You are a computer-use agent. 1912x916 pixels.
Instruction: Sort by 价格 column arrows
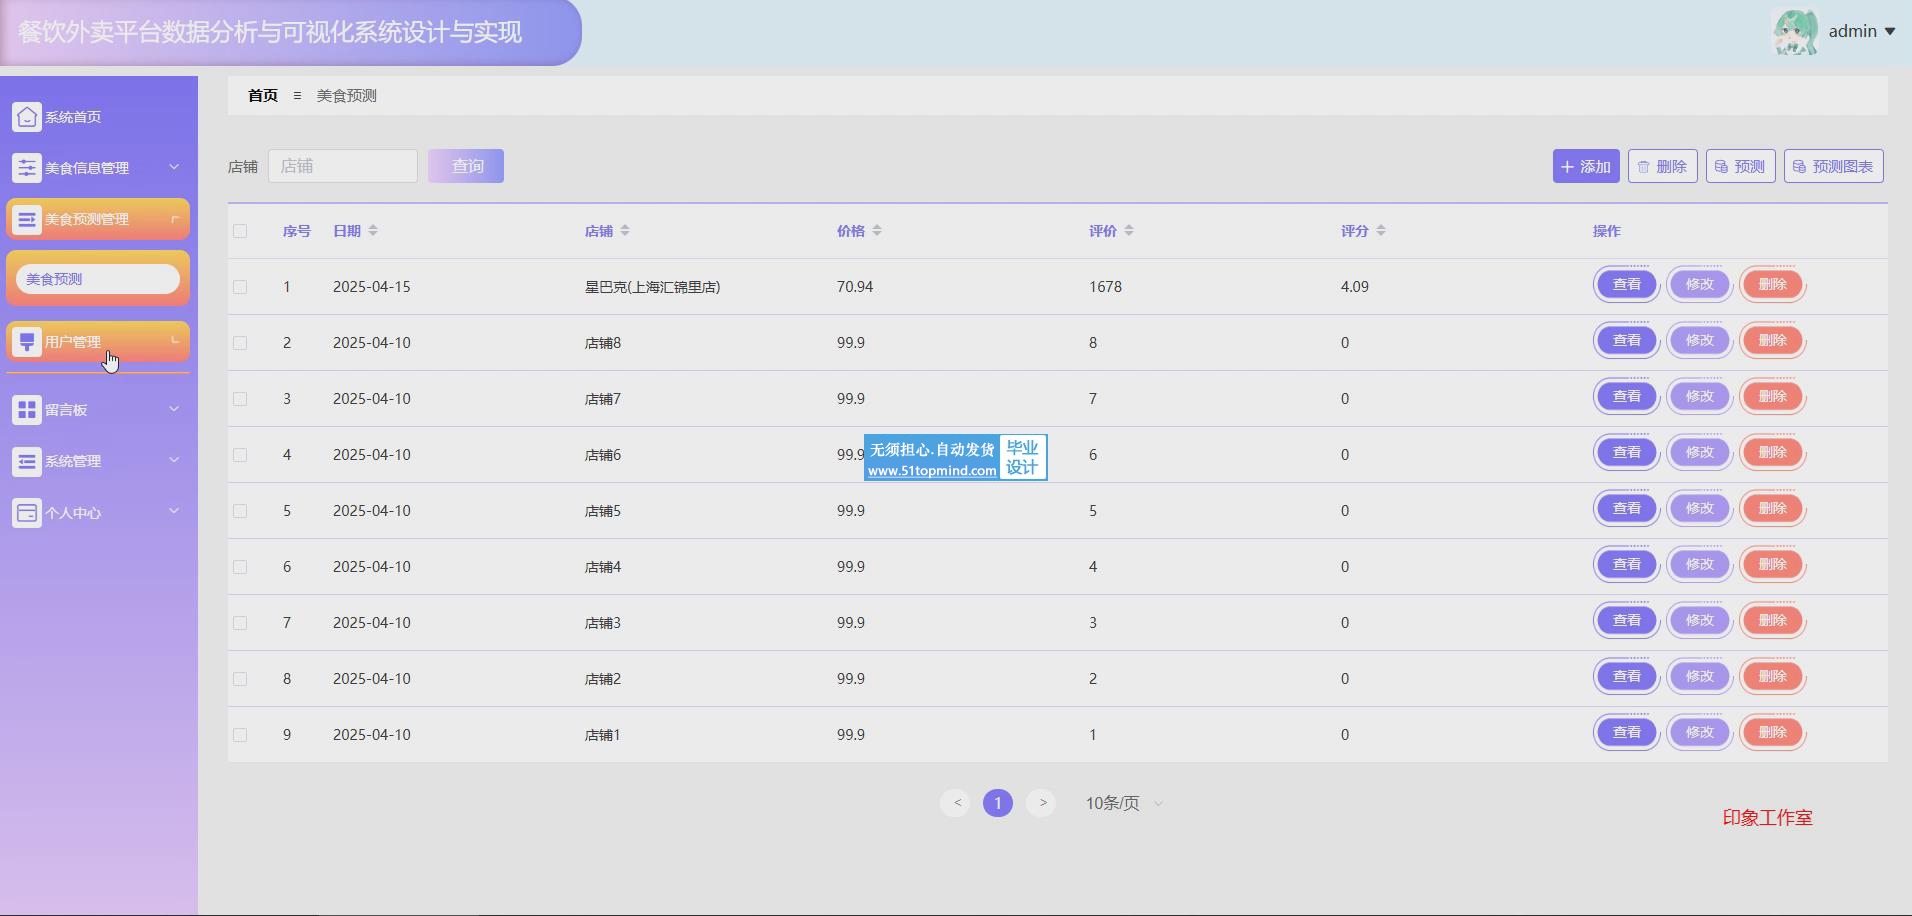point(877,231)
